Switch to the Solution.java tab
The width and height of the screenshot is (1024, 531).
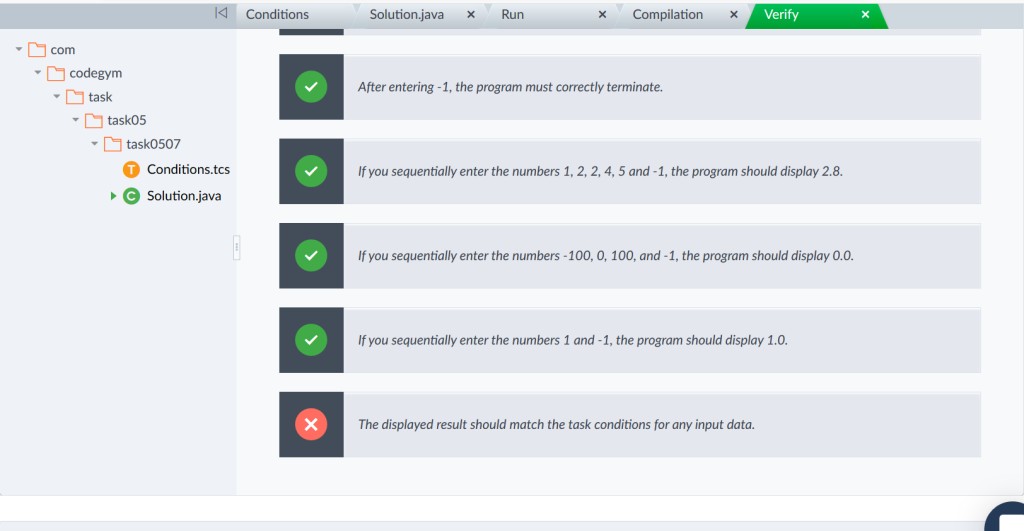pyautogui.click(x=407, y=14)
